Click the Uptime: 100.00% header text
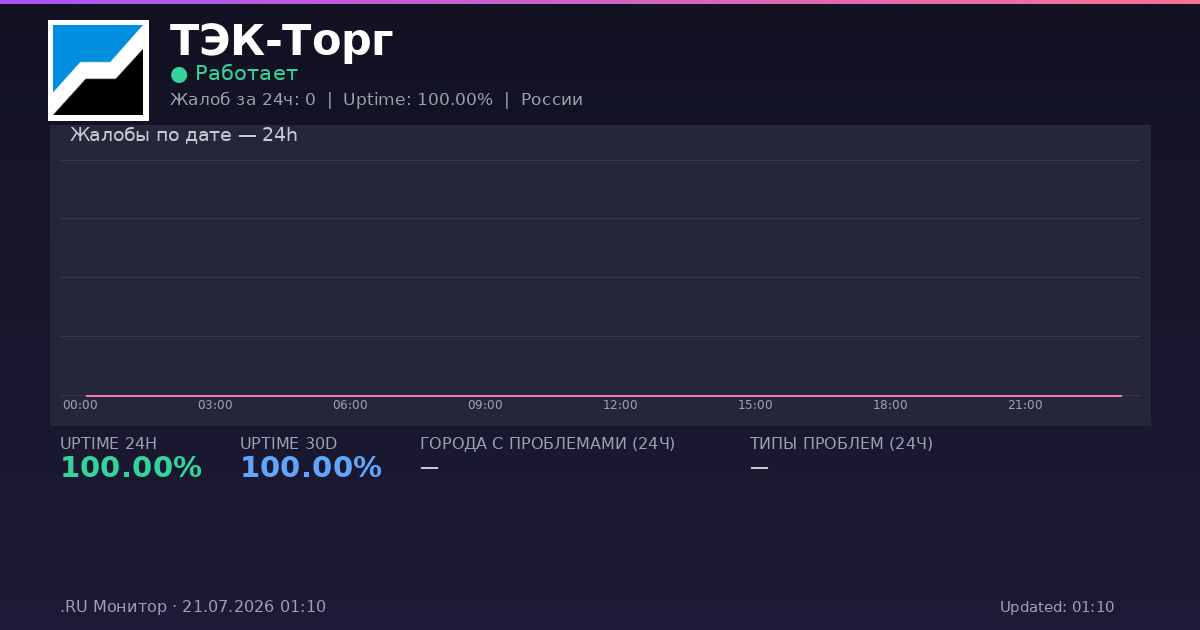The image size is (1200, 630). click(x=418, y=100)
